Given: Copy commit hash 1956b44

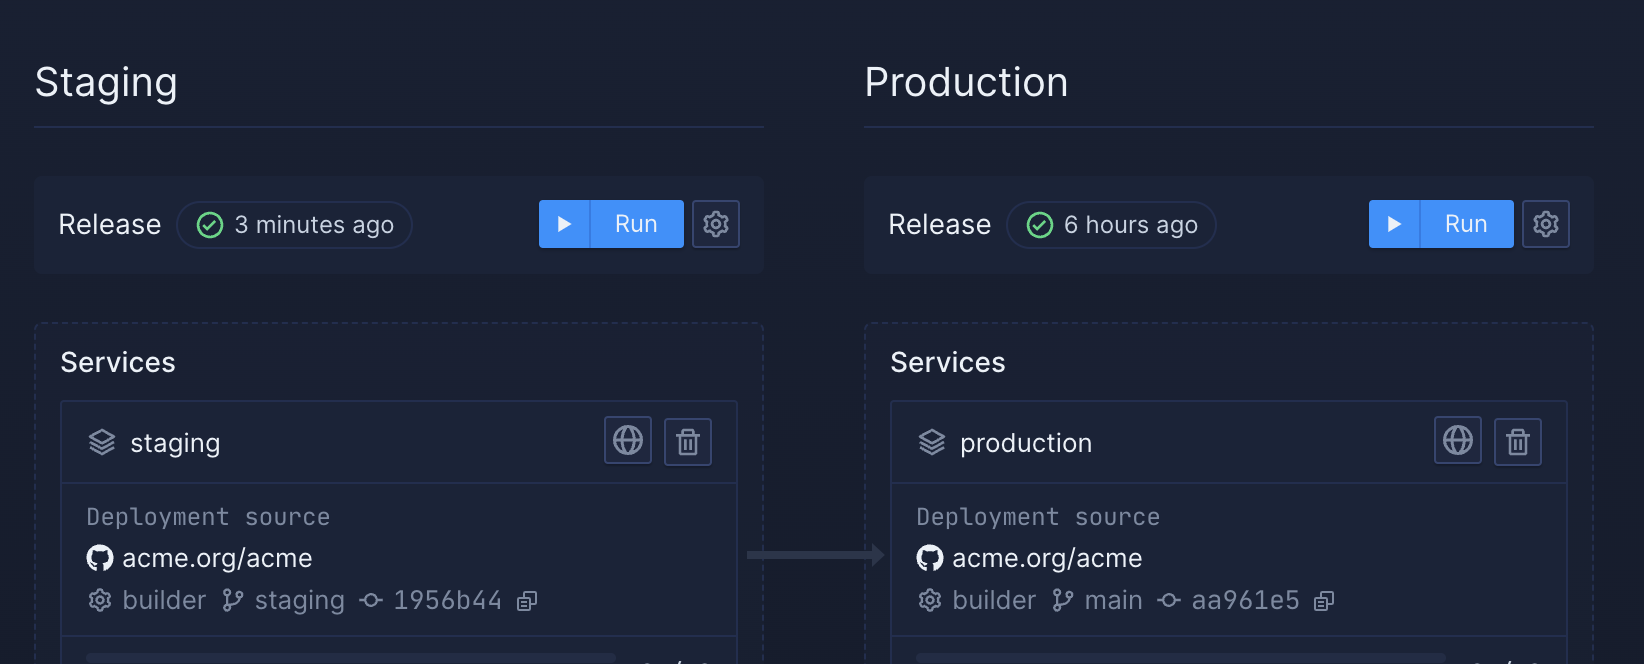Looking at the screenshot, I should coord(527,601).
